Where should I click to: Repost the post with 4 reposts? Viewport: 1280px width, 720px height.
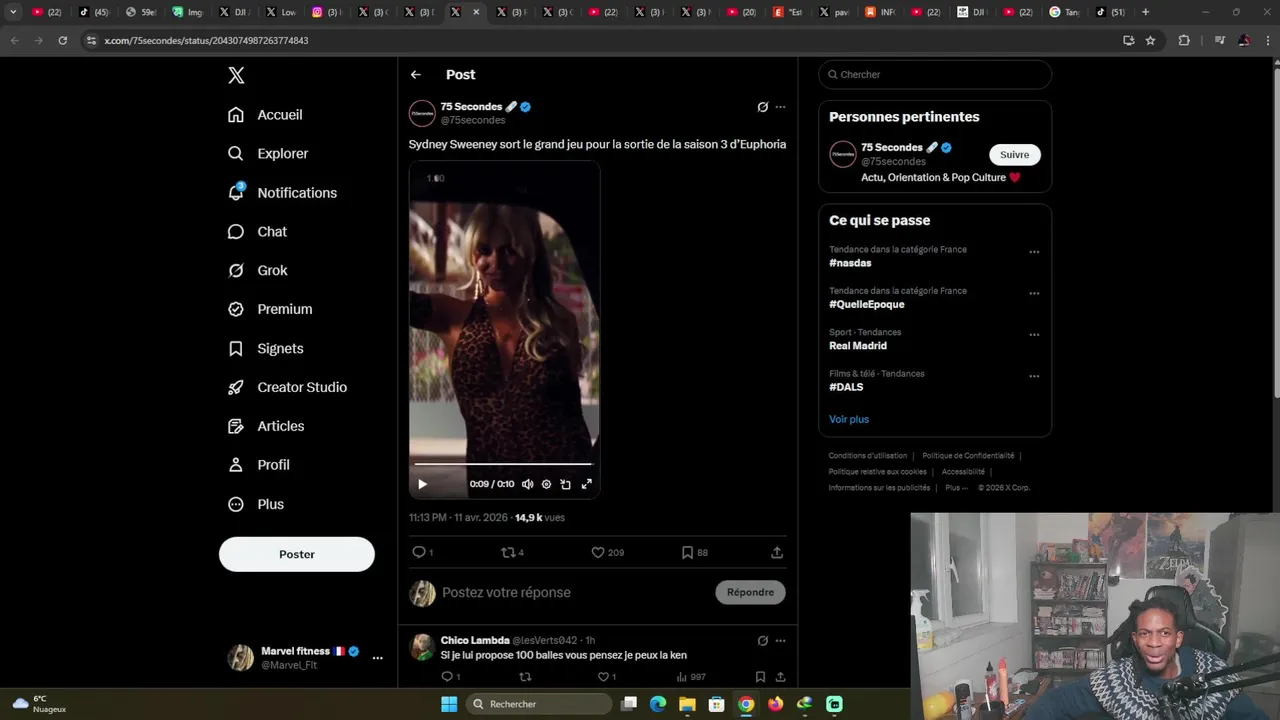[507, 552]
